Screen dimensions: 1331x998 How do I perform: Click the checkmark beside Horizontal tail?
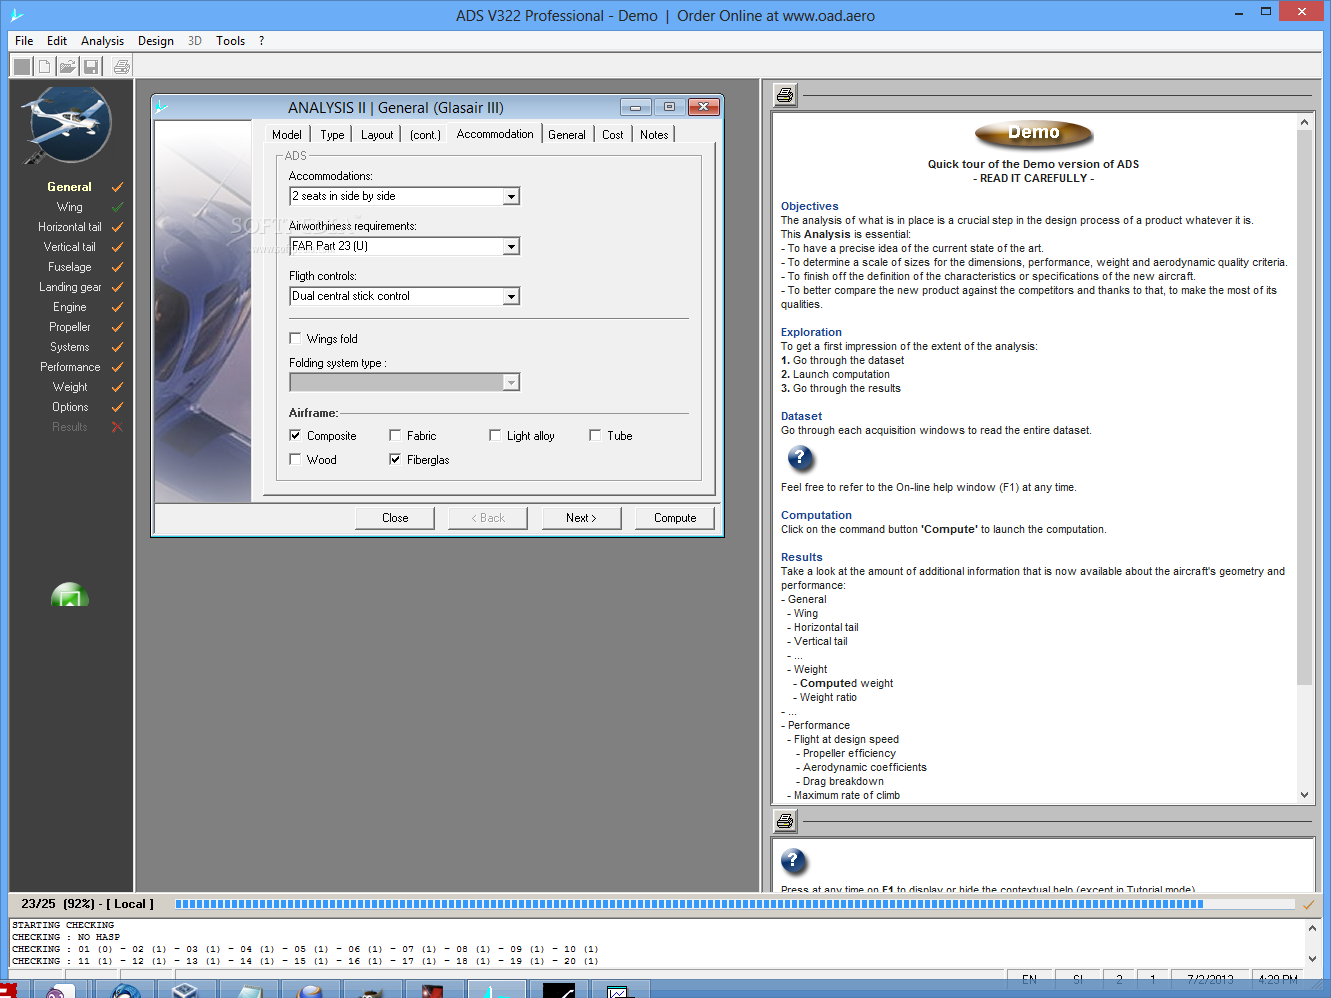(x=117, y=227)
